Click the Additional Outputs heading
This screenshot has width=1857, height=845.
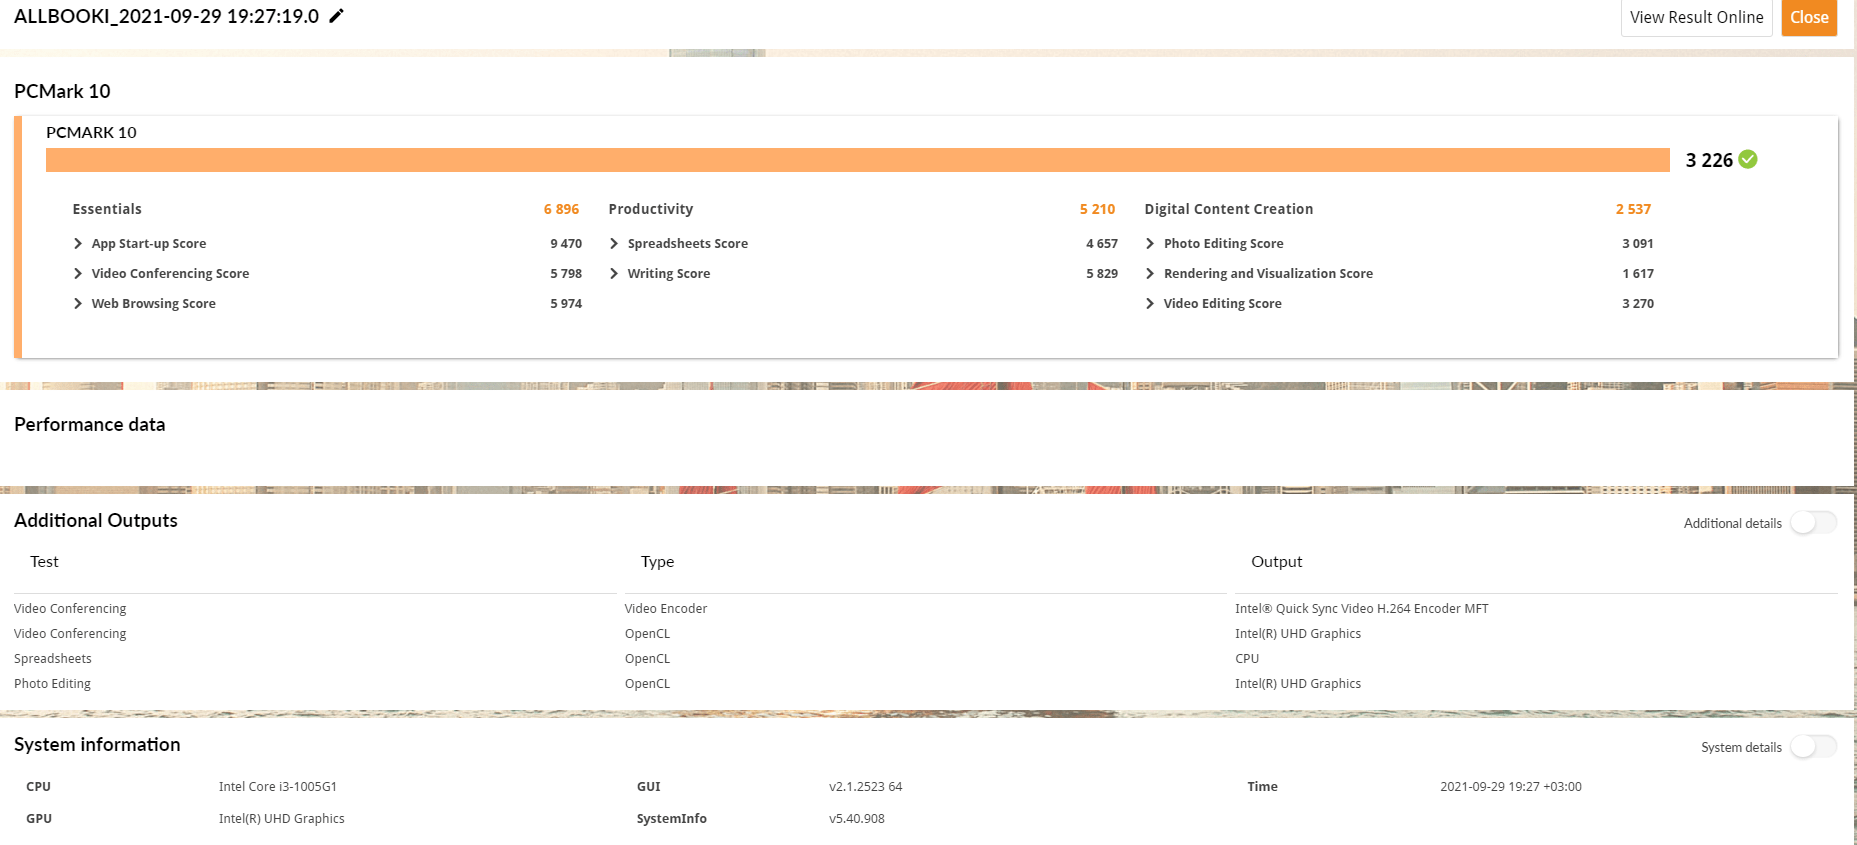coord(96,520)
